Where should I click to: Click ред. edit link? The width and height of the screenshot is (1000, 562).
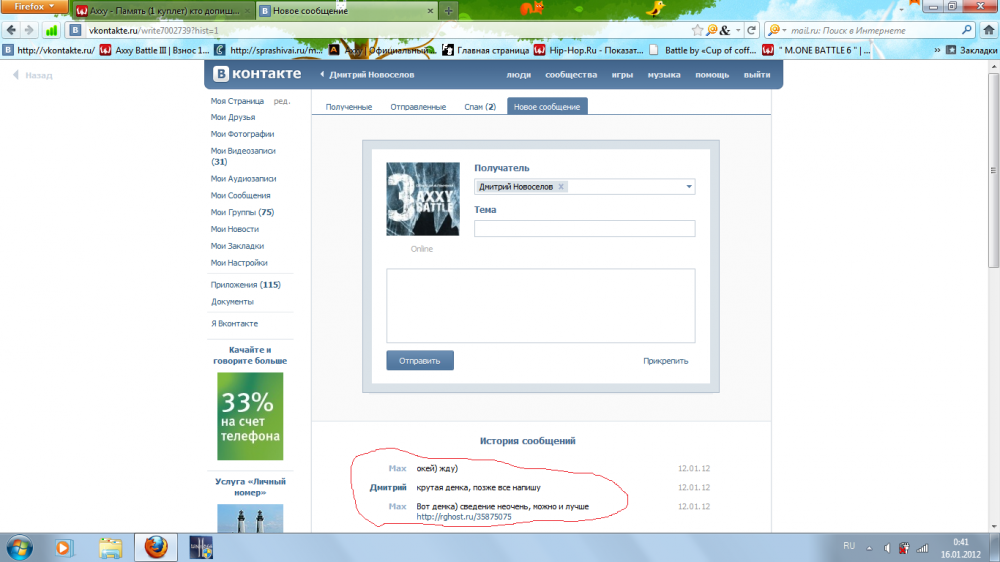[x=281, y=101]
